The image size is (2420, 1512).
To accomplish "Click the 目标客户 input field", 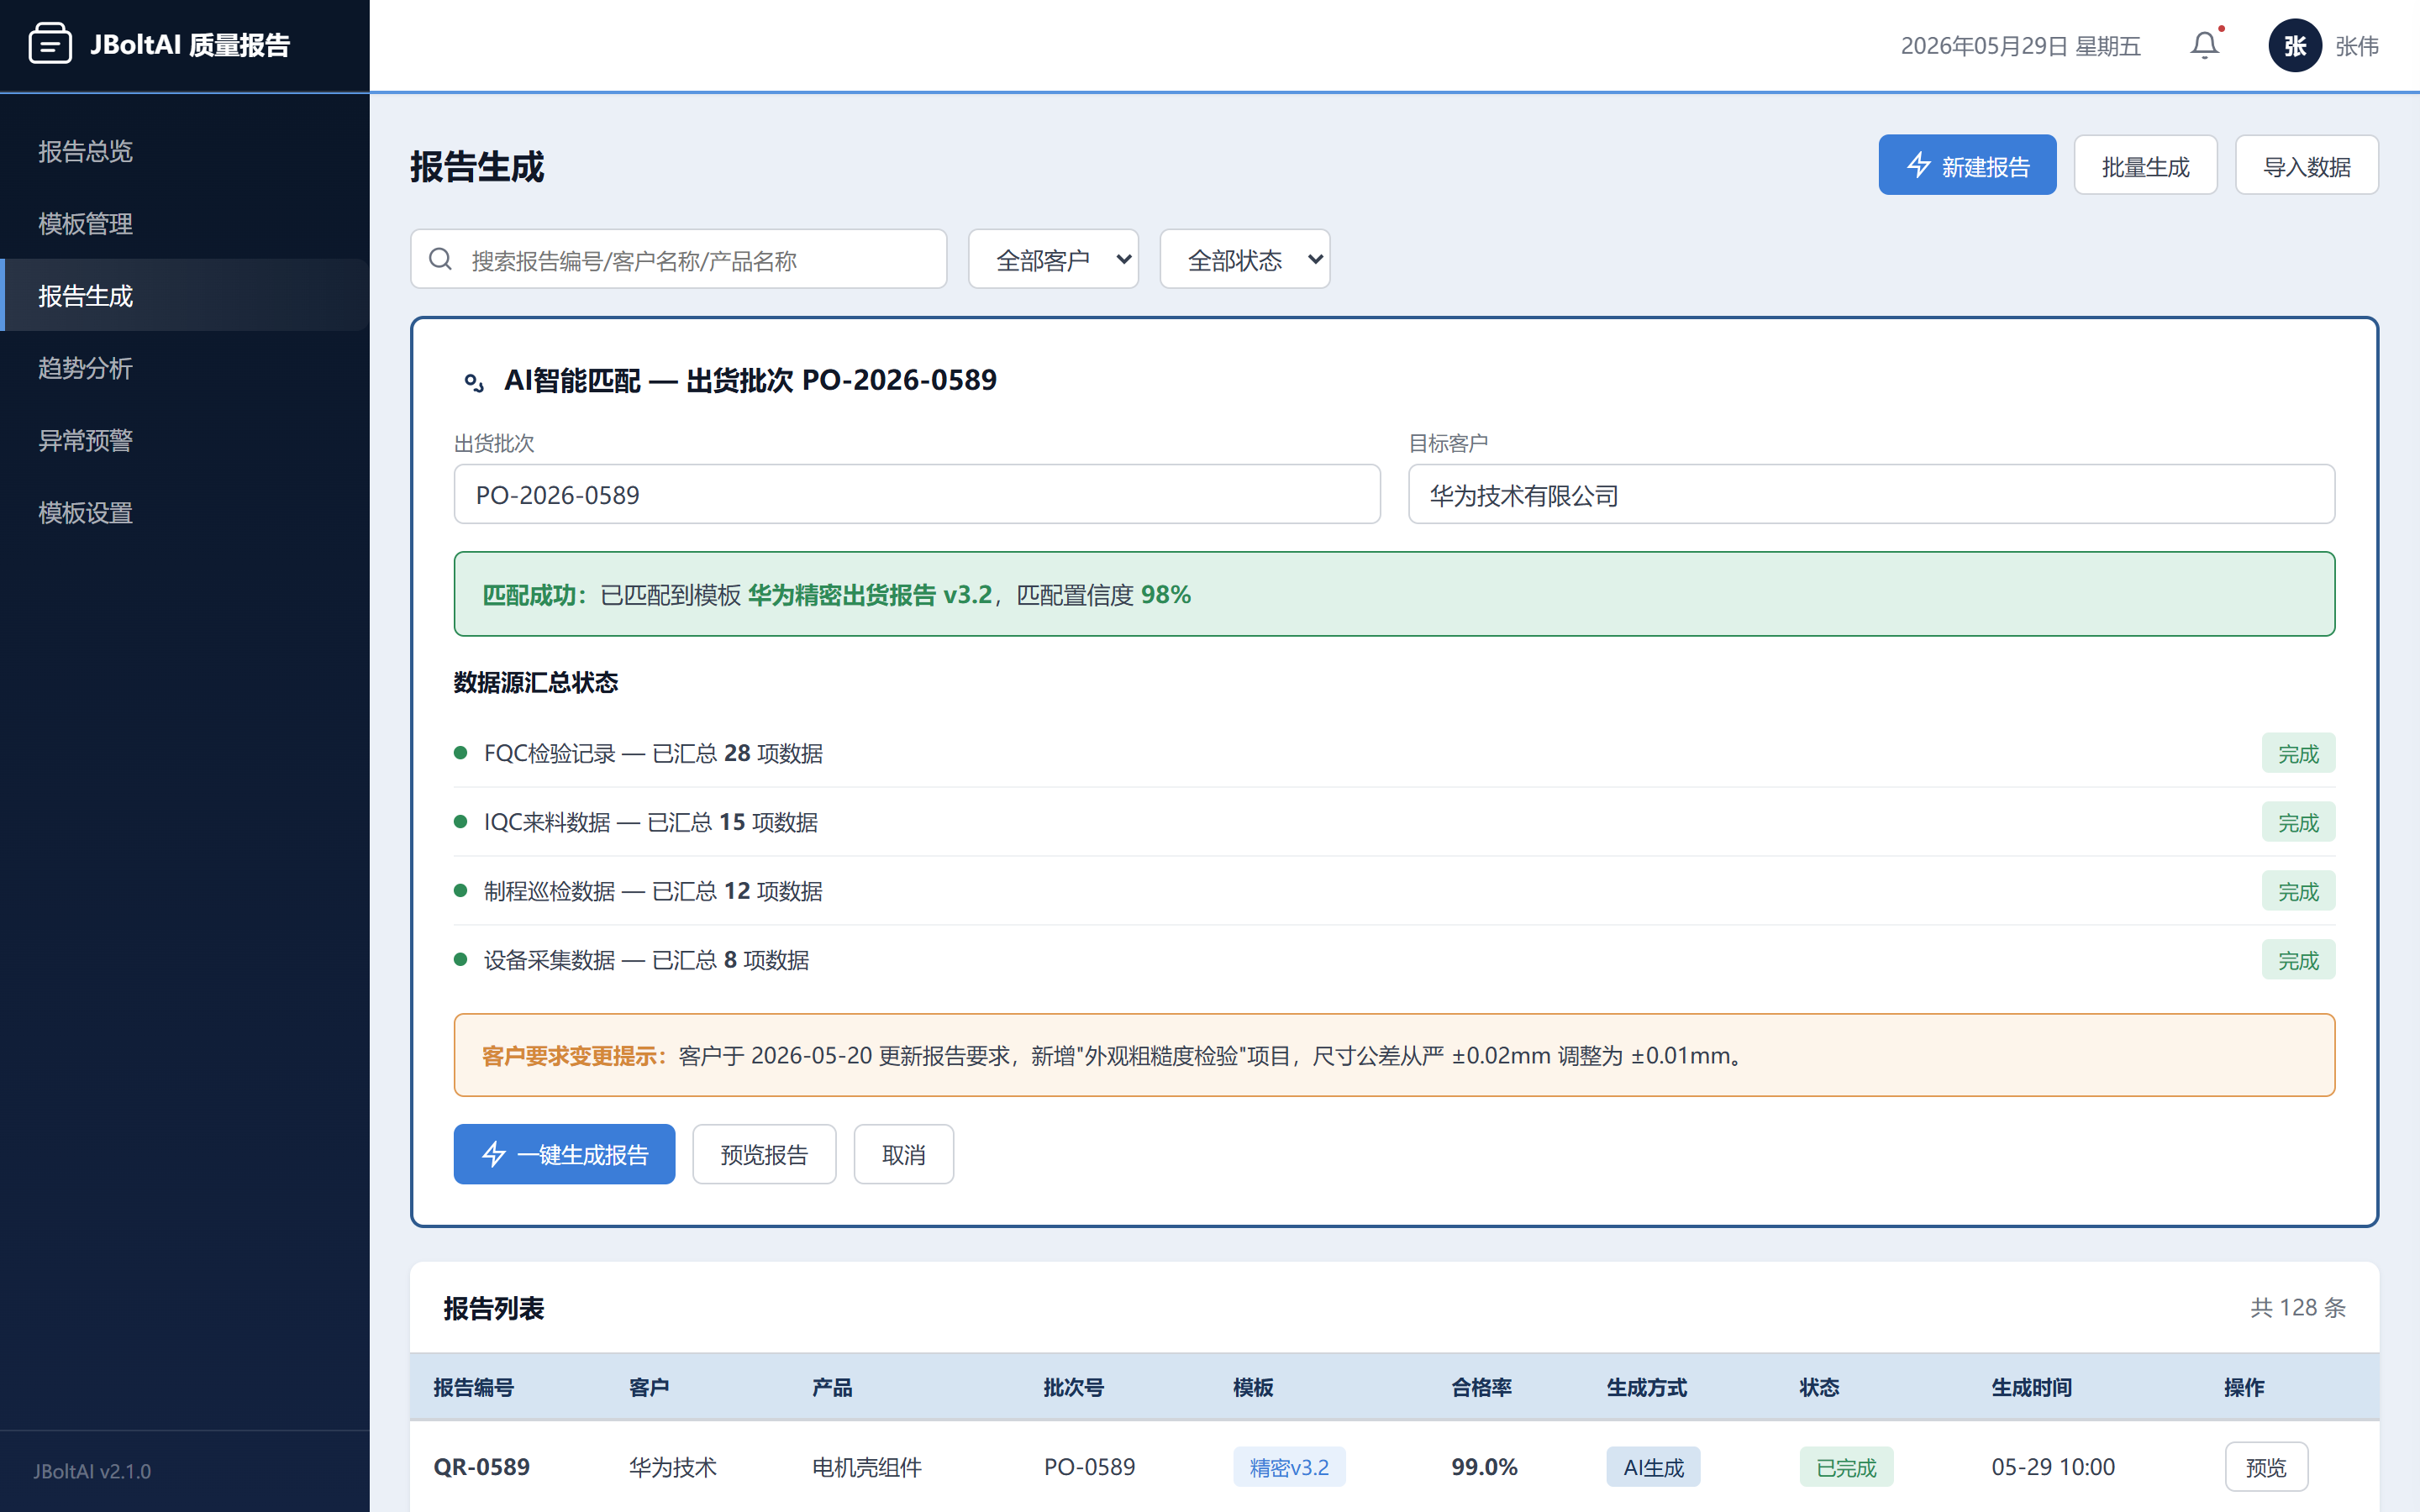I will pyautogui.click(x=1871, y=494).
